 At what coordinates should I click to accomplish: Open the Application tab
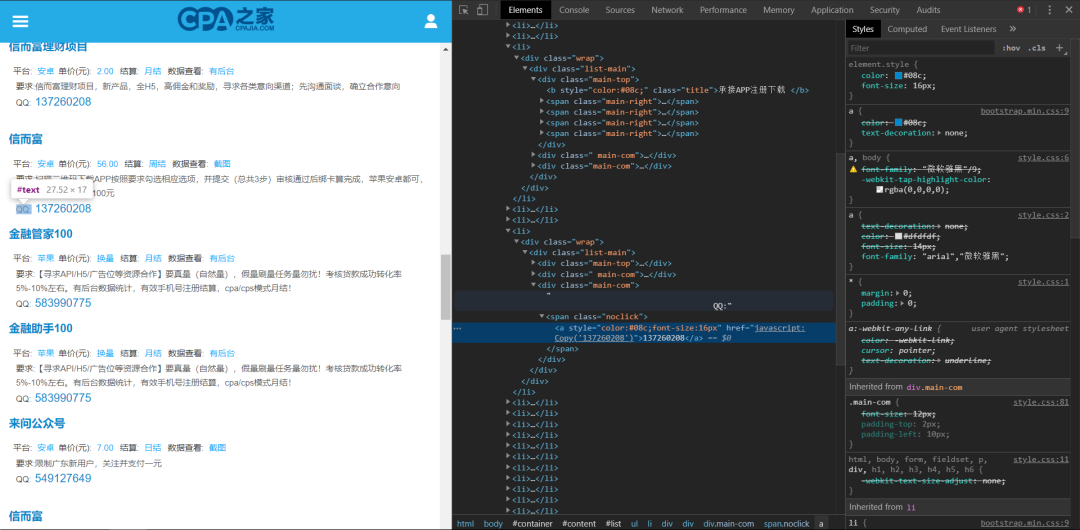(832, 10)
